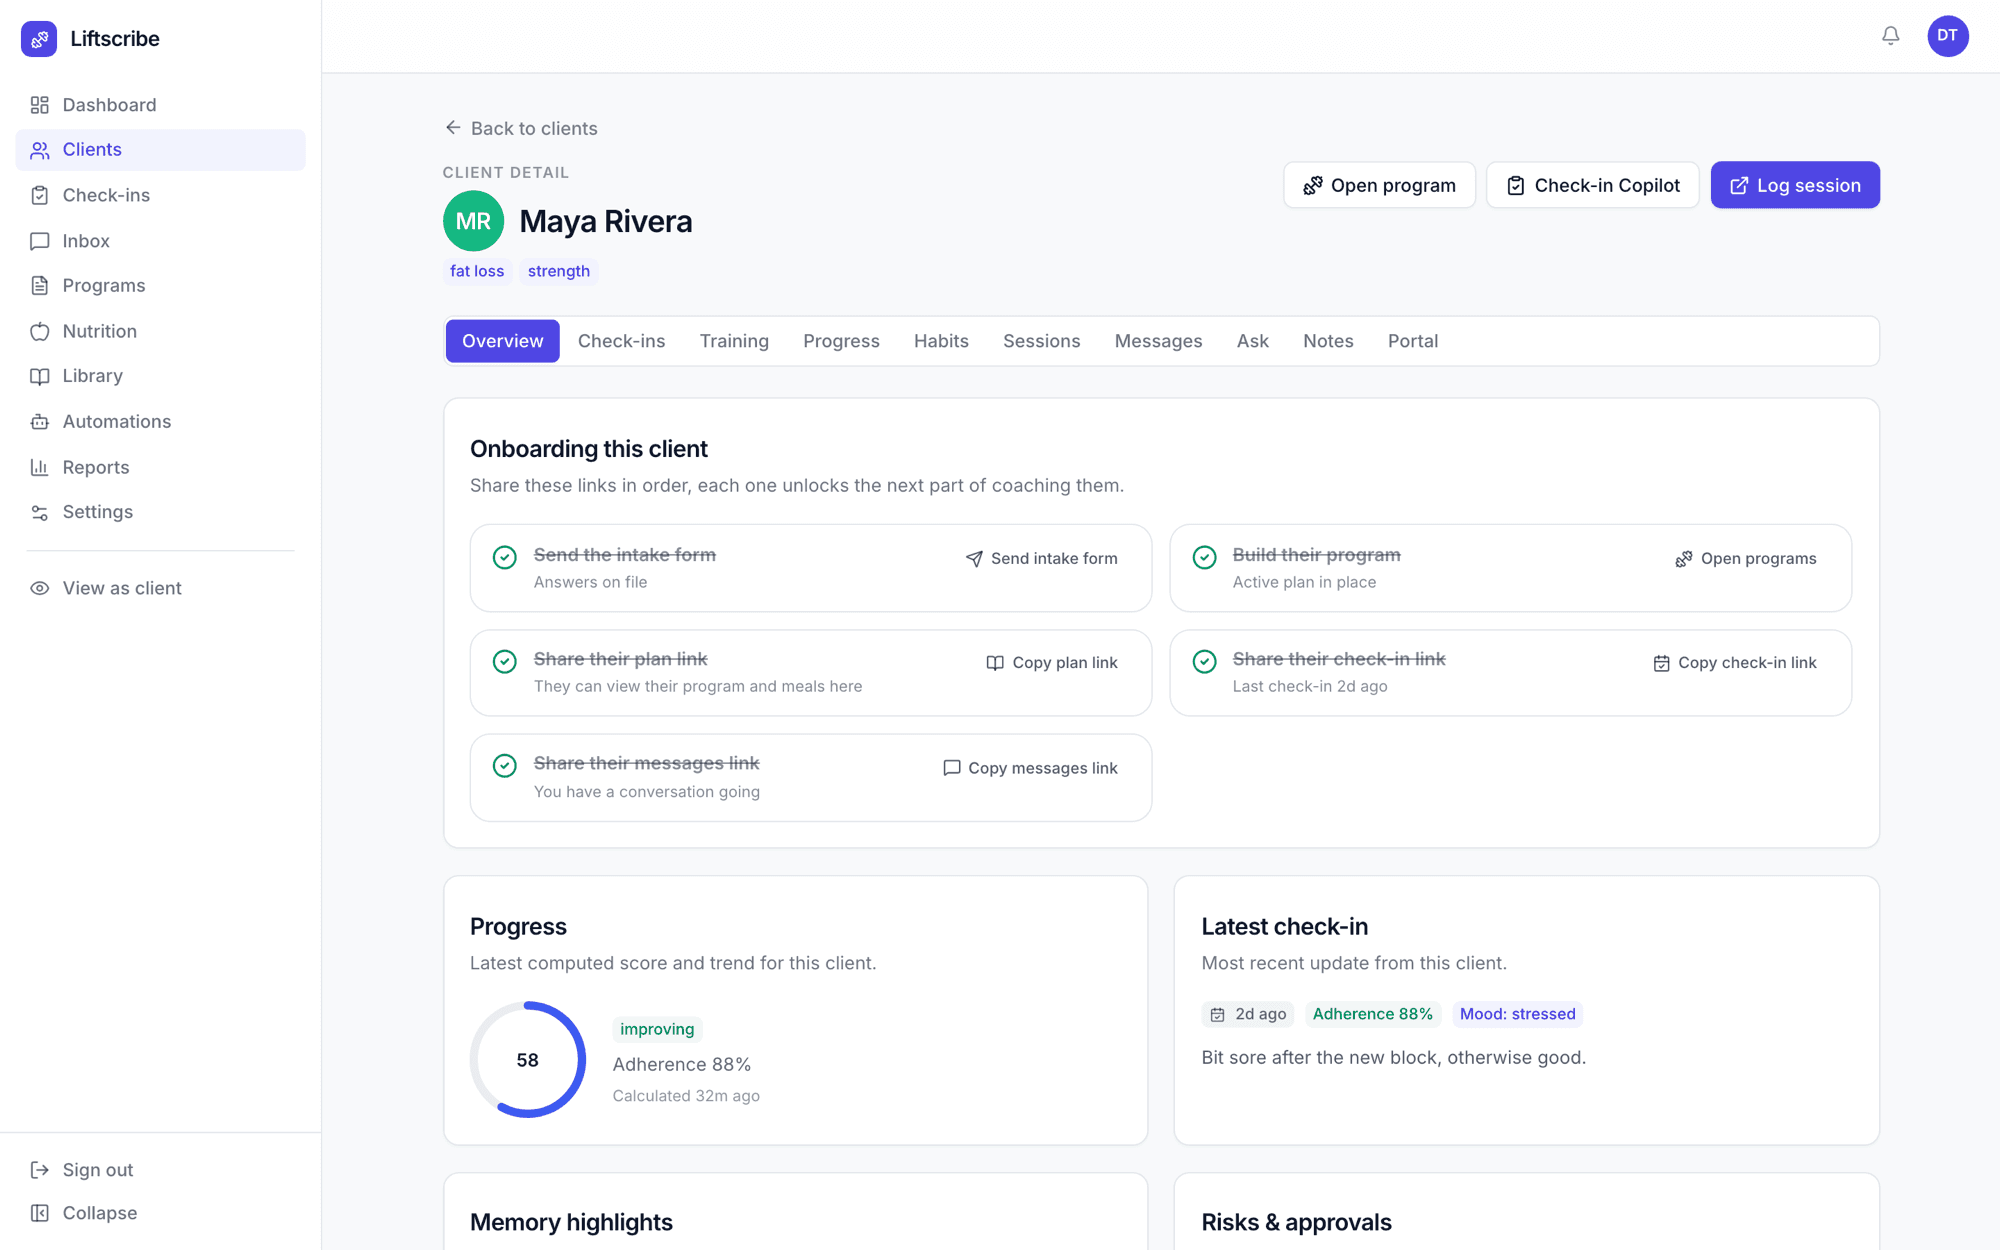2000x1250 pixels.
Task: Click check circle beside Share their plan link
Action: (505, 661)
